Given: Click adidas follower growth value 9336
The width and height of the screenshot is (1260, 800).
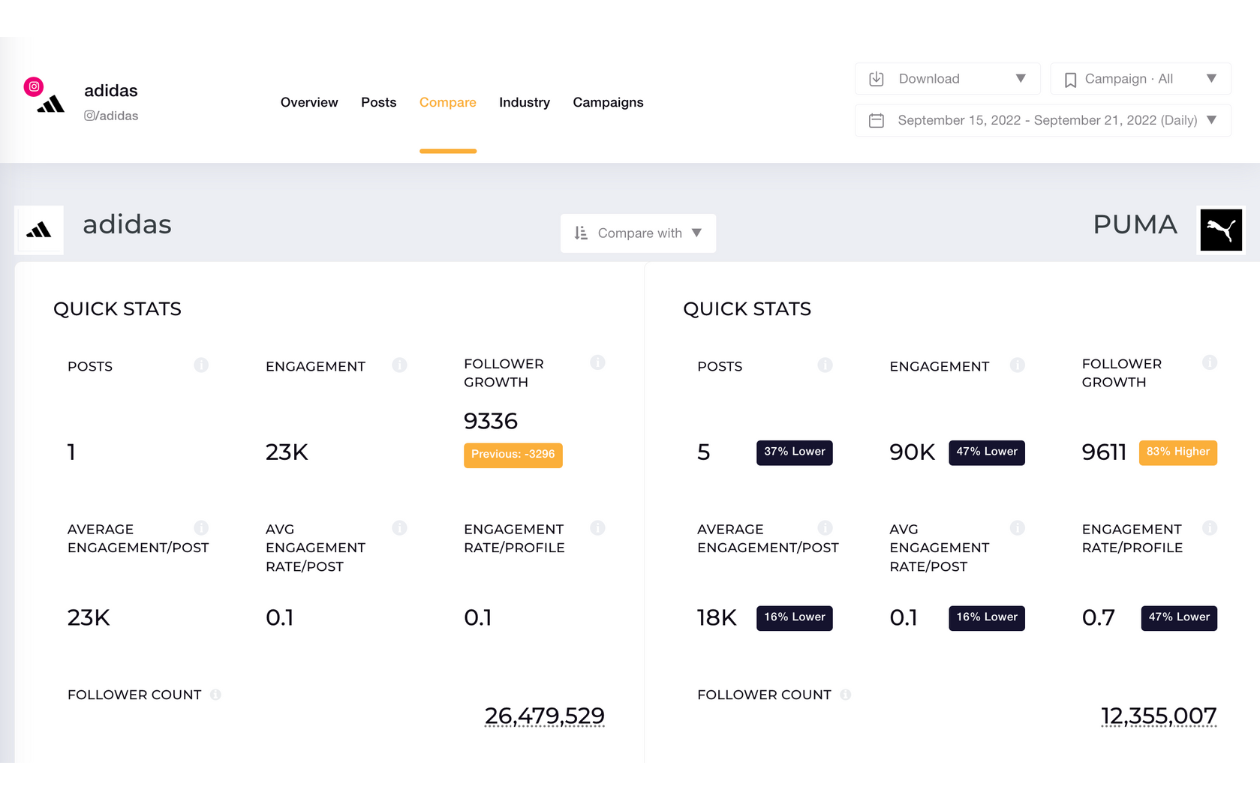Looking at the screenshot, I should 491,421.
